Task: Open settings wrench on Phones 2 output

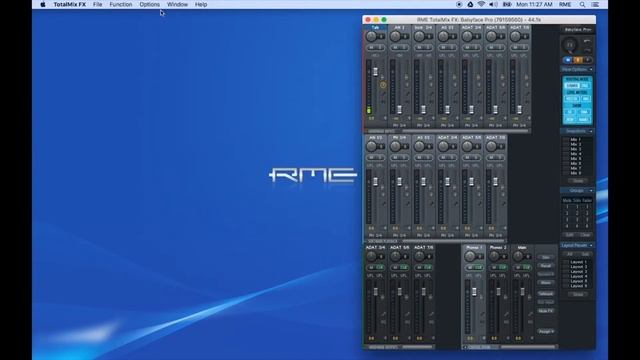Action: 506,314
